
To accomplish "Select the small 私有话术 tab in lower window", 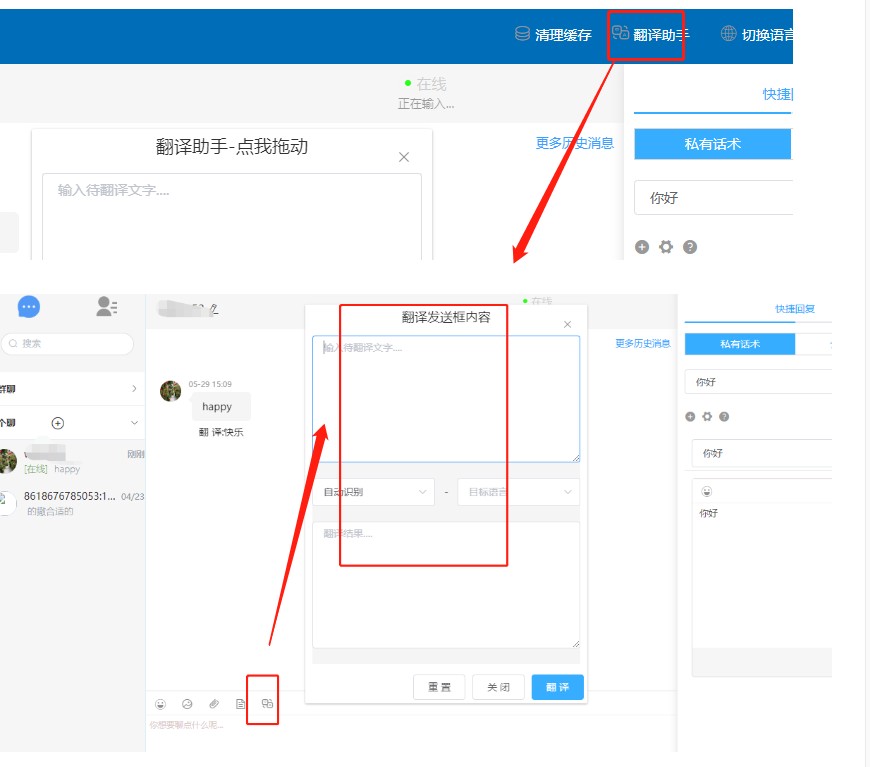I will [x=740, y=344].
